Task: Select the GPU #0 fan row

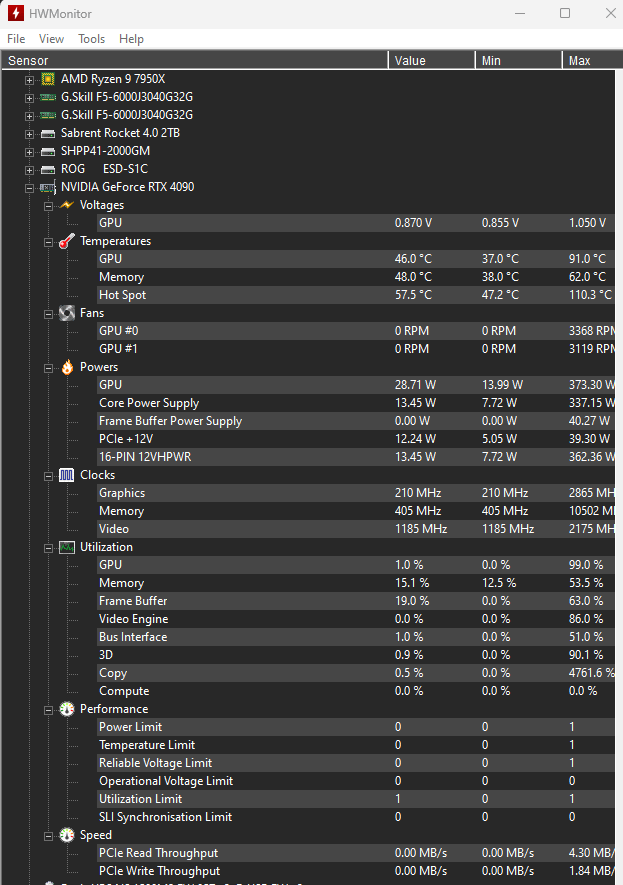Action: click(x=356, y=331)
